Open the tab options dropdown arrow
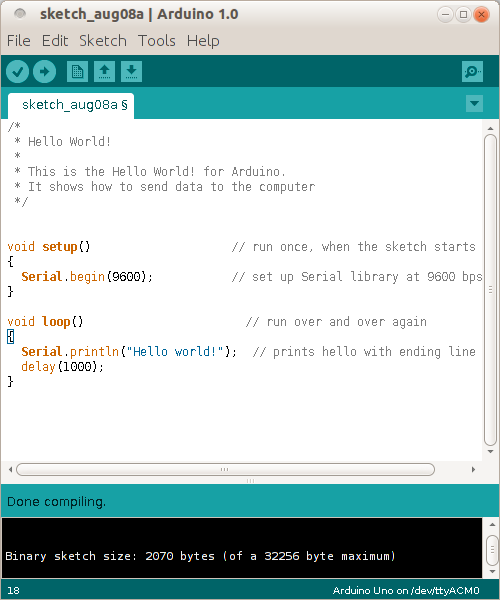The image size is (500, 600). click(474, 103)
